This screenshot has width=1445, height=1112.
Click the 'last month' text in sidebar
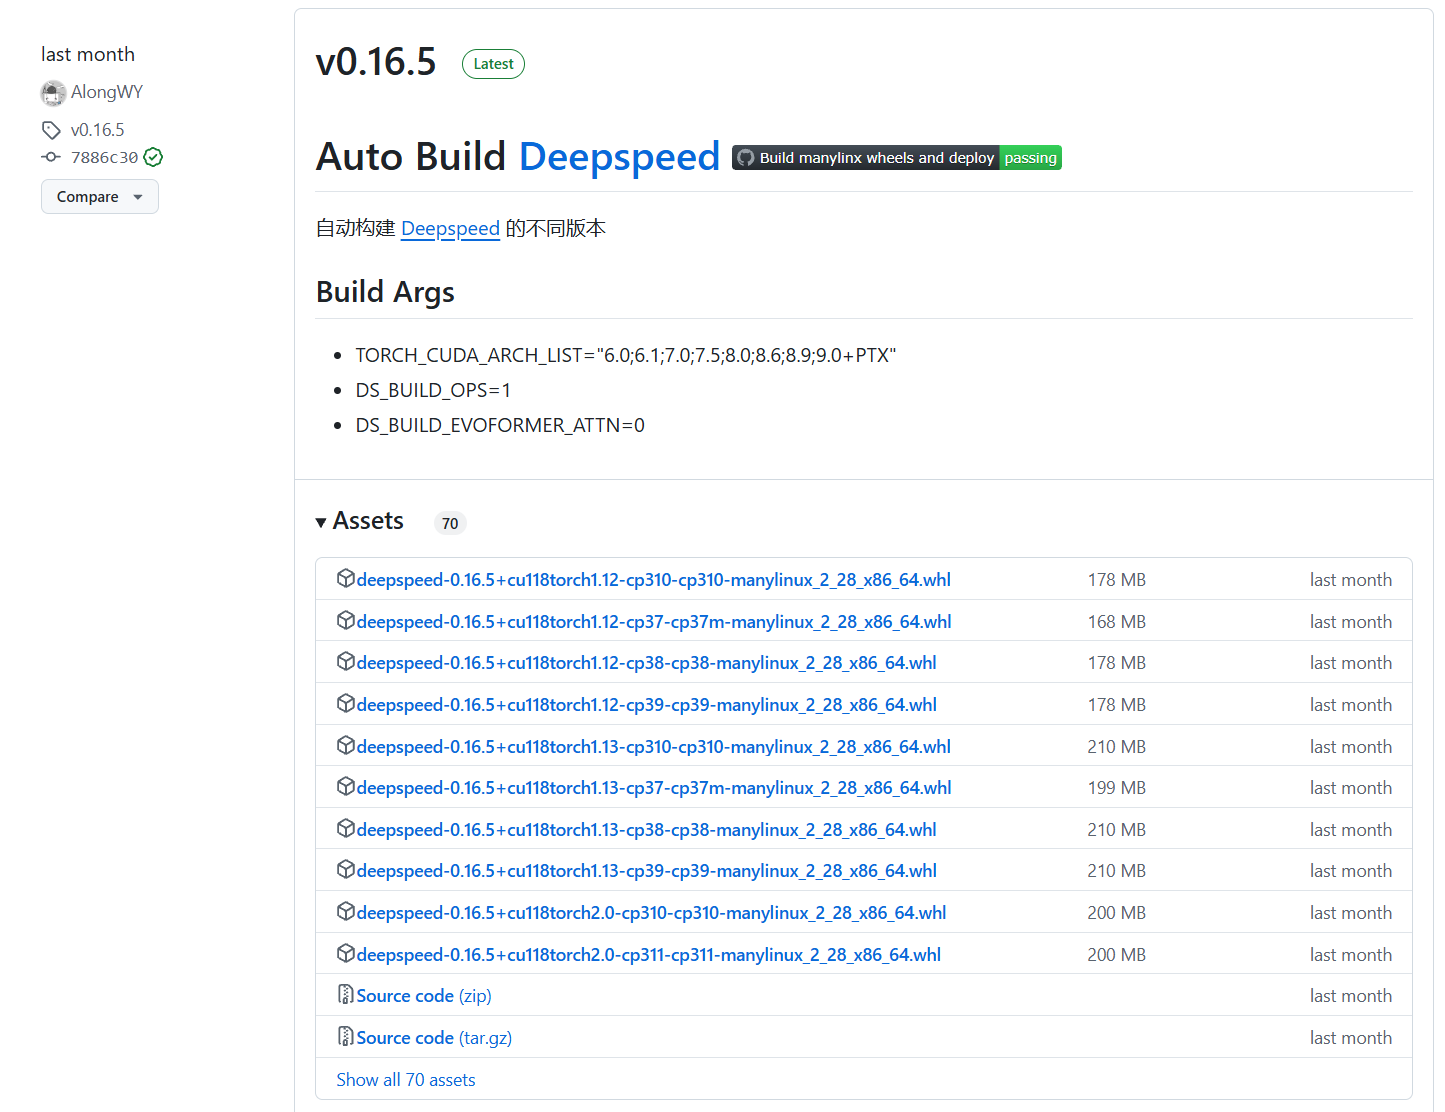88,54
